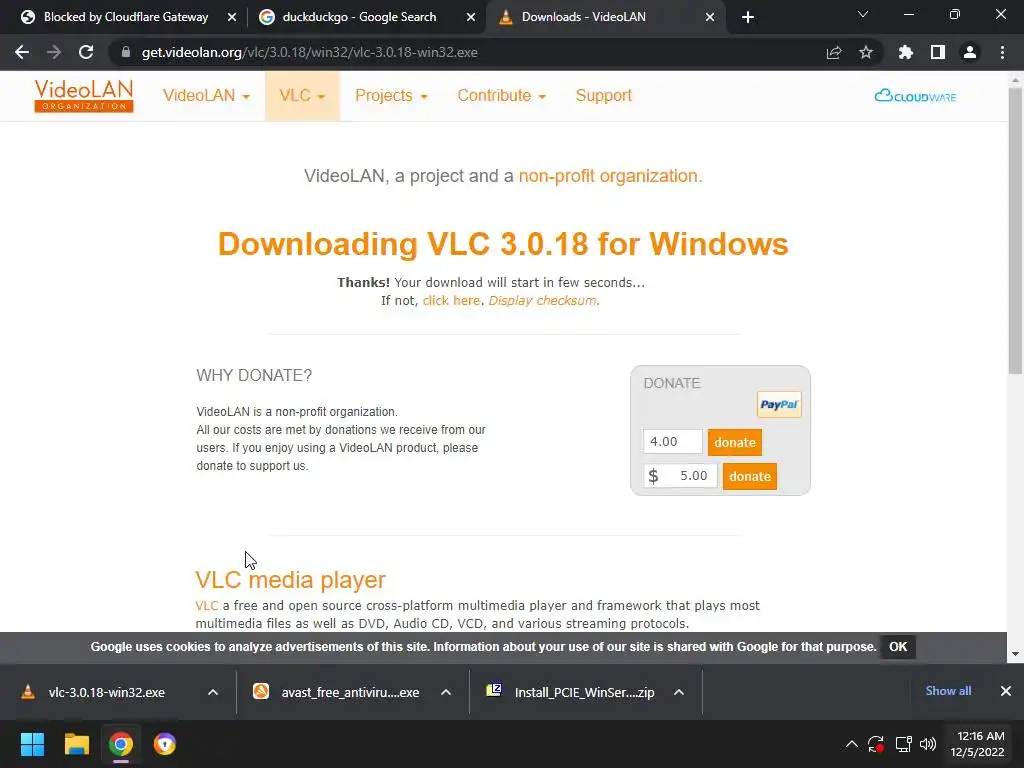The width and height of the screenshot is (1024, 768).
Task: Click the browser forward arrow
Action: coord(54,52)
